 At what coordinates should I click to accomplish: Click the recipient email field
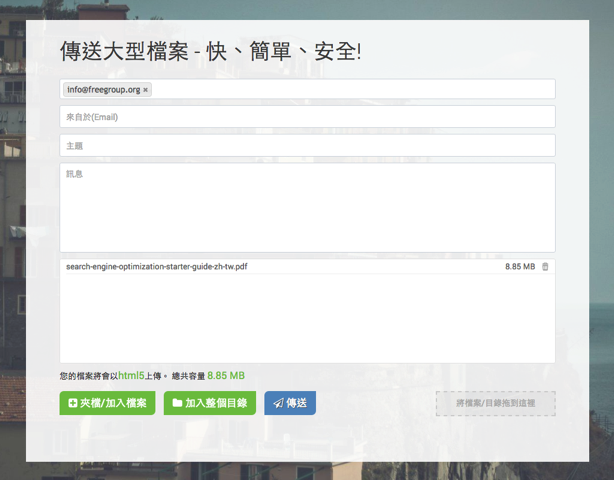(307, 89)
